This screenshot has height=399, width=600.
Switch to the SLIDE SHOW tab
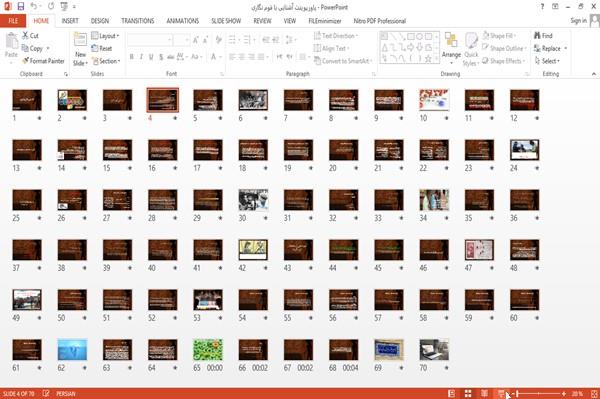point(226,21)
